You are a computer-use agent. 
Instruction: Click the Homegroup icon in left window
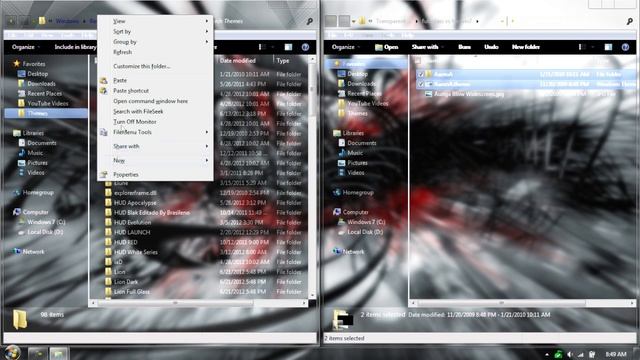tap(16, 193)
